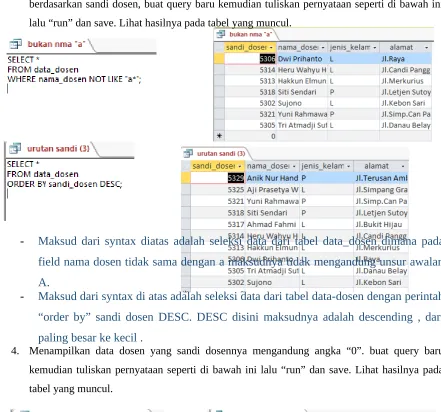Viewport: 441px width, 412px height.
Task: Click the Jl.Kebon Sari cell in the urutan sandi (3) datasheet
Action: 381,282
